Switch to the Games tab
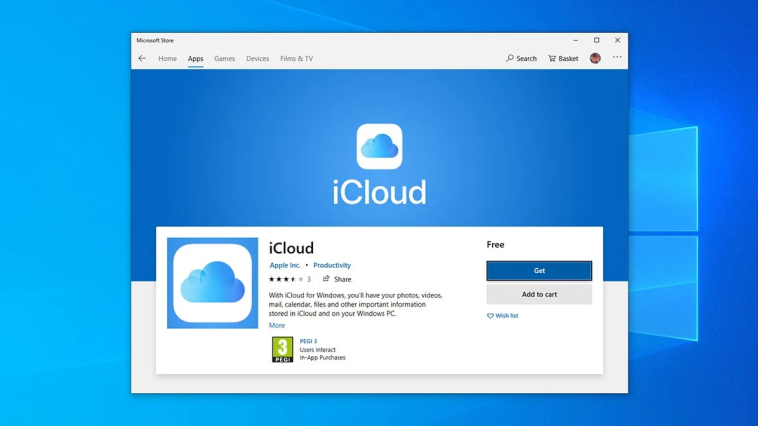 (x=224, y=59)
